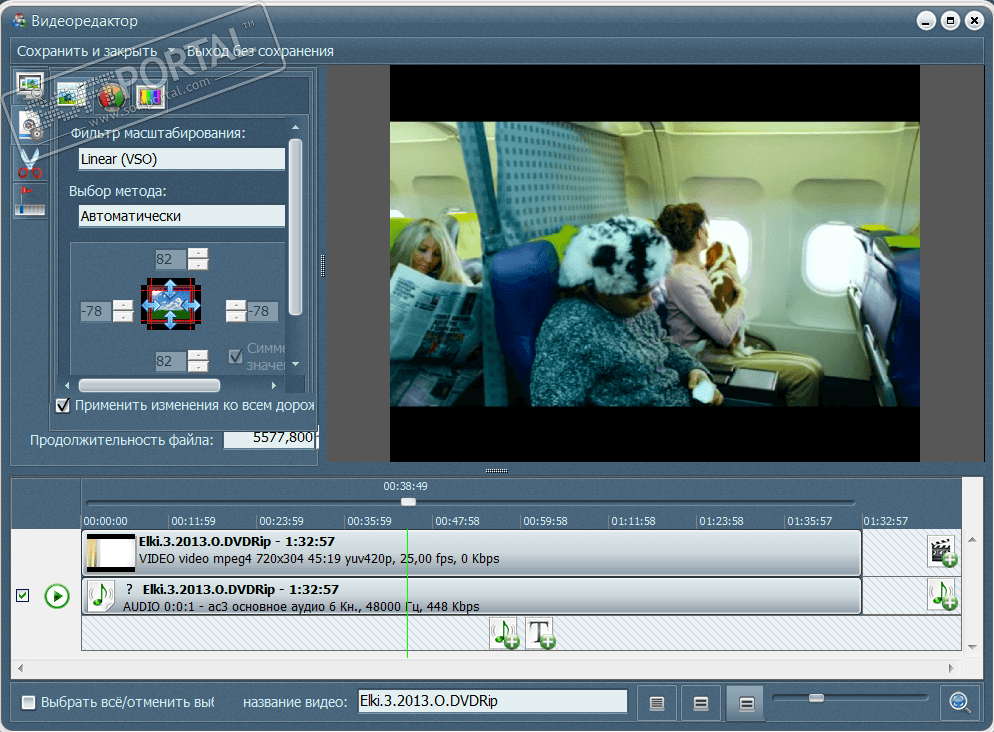Viewport: 994px width, 732px height.
Task: Open the 'Фильтр масштабирования' Linear (VSO) dropdown
Action: pyautogui.click(x=182, y=159)
